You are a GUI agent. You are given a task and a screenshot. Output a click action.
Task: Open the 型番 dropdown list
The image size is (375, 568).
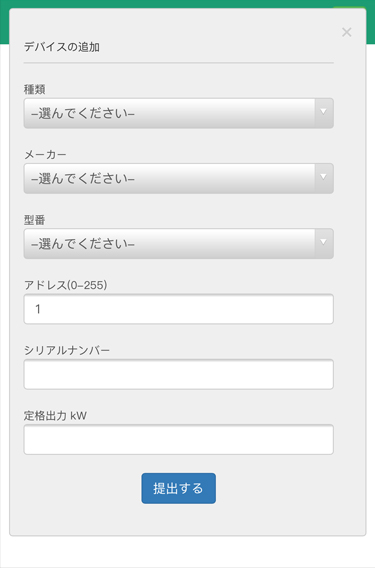(179, 243)
